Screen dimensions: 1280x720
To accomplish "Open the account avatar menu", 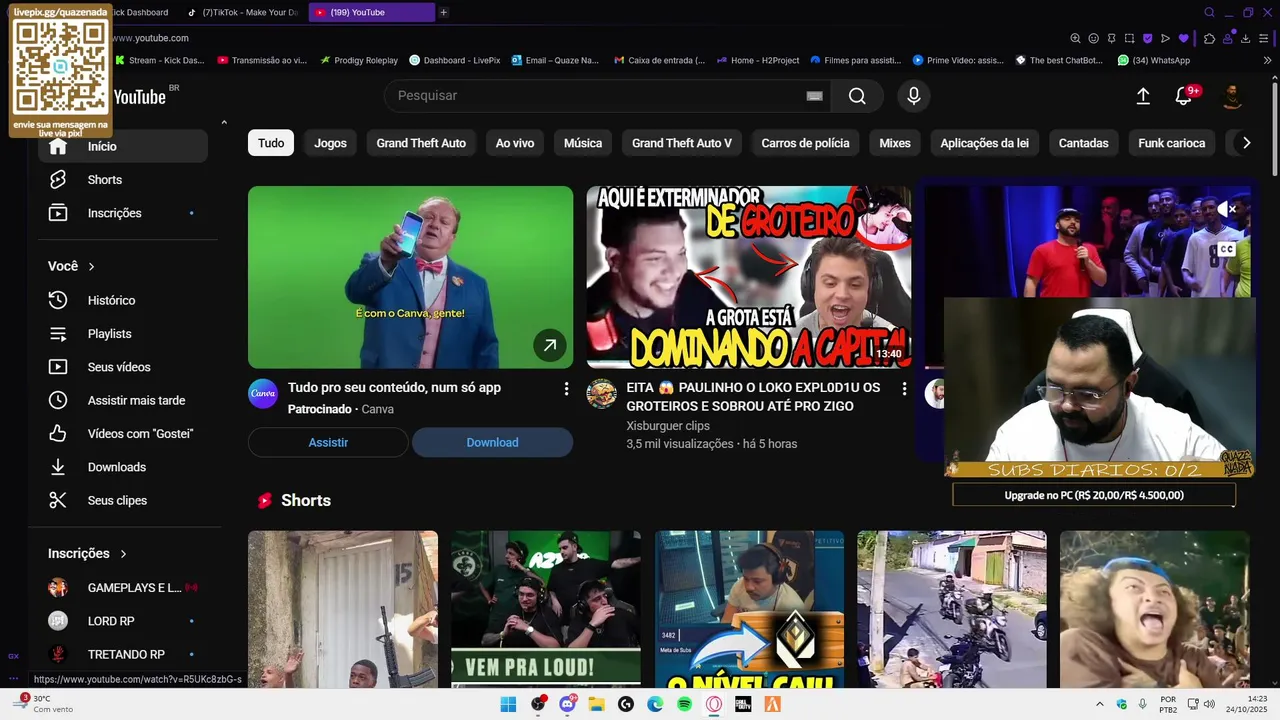I will [x=1232, y=96].
